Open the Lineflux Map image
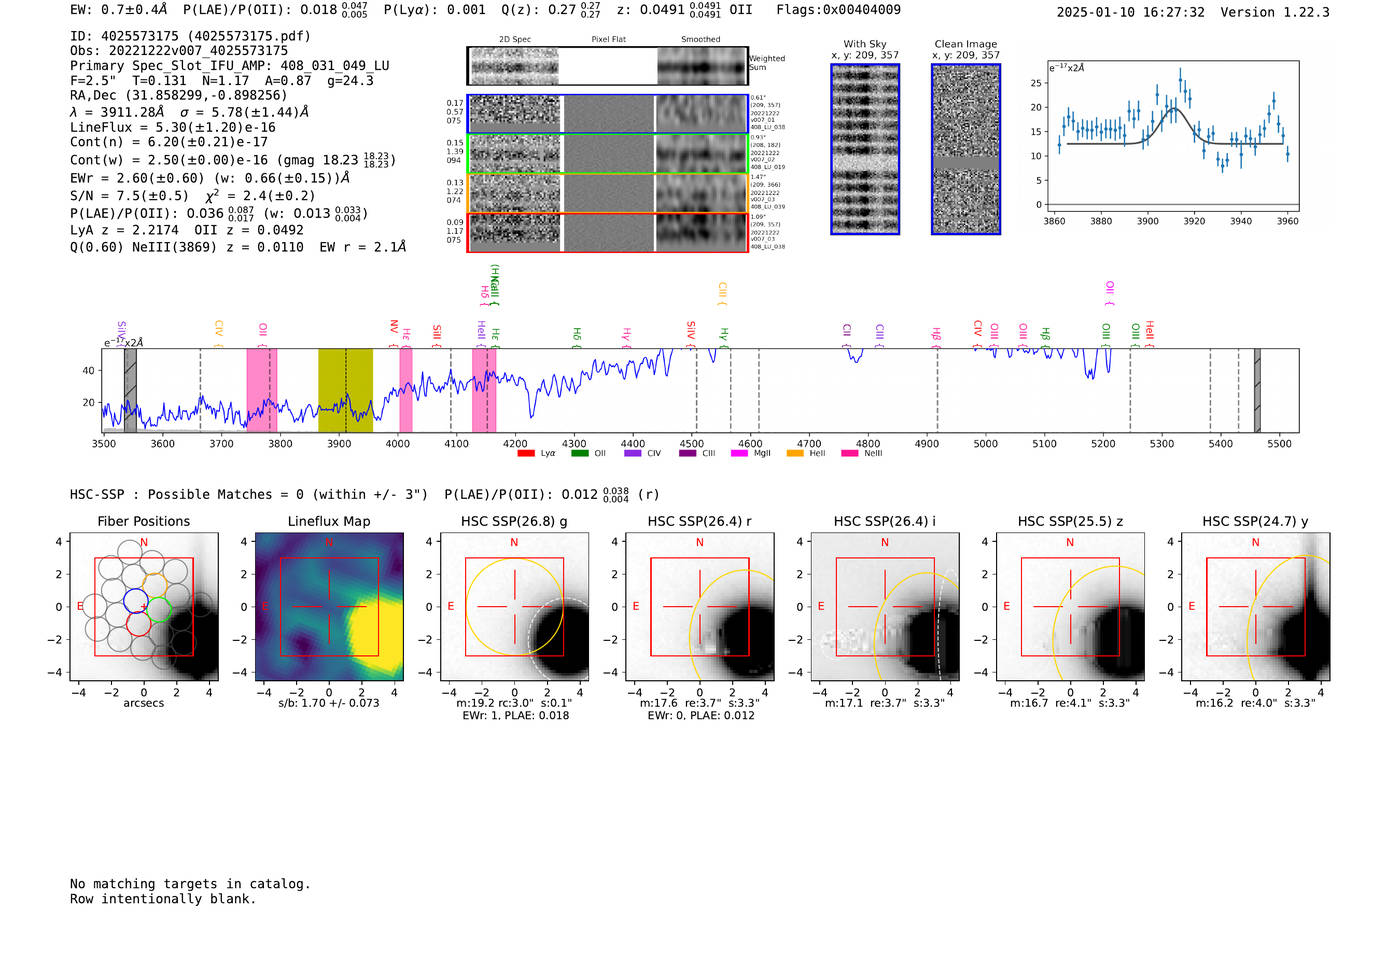1400x953 pixels. 329,607
